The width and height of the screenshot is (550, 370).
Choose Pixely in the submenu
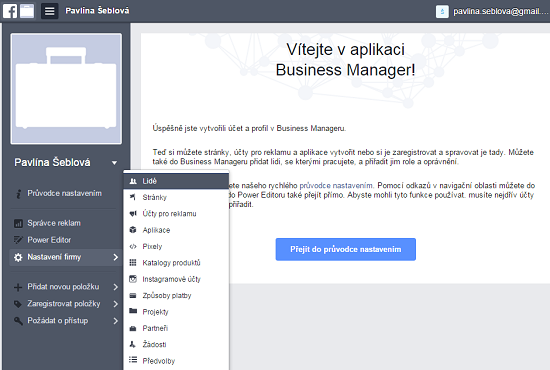176,247
